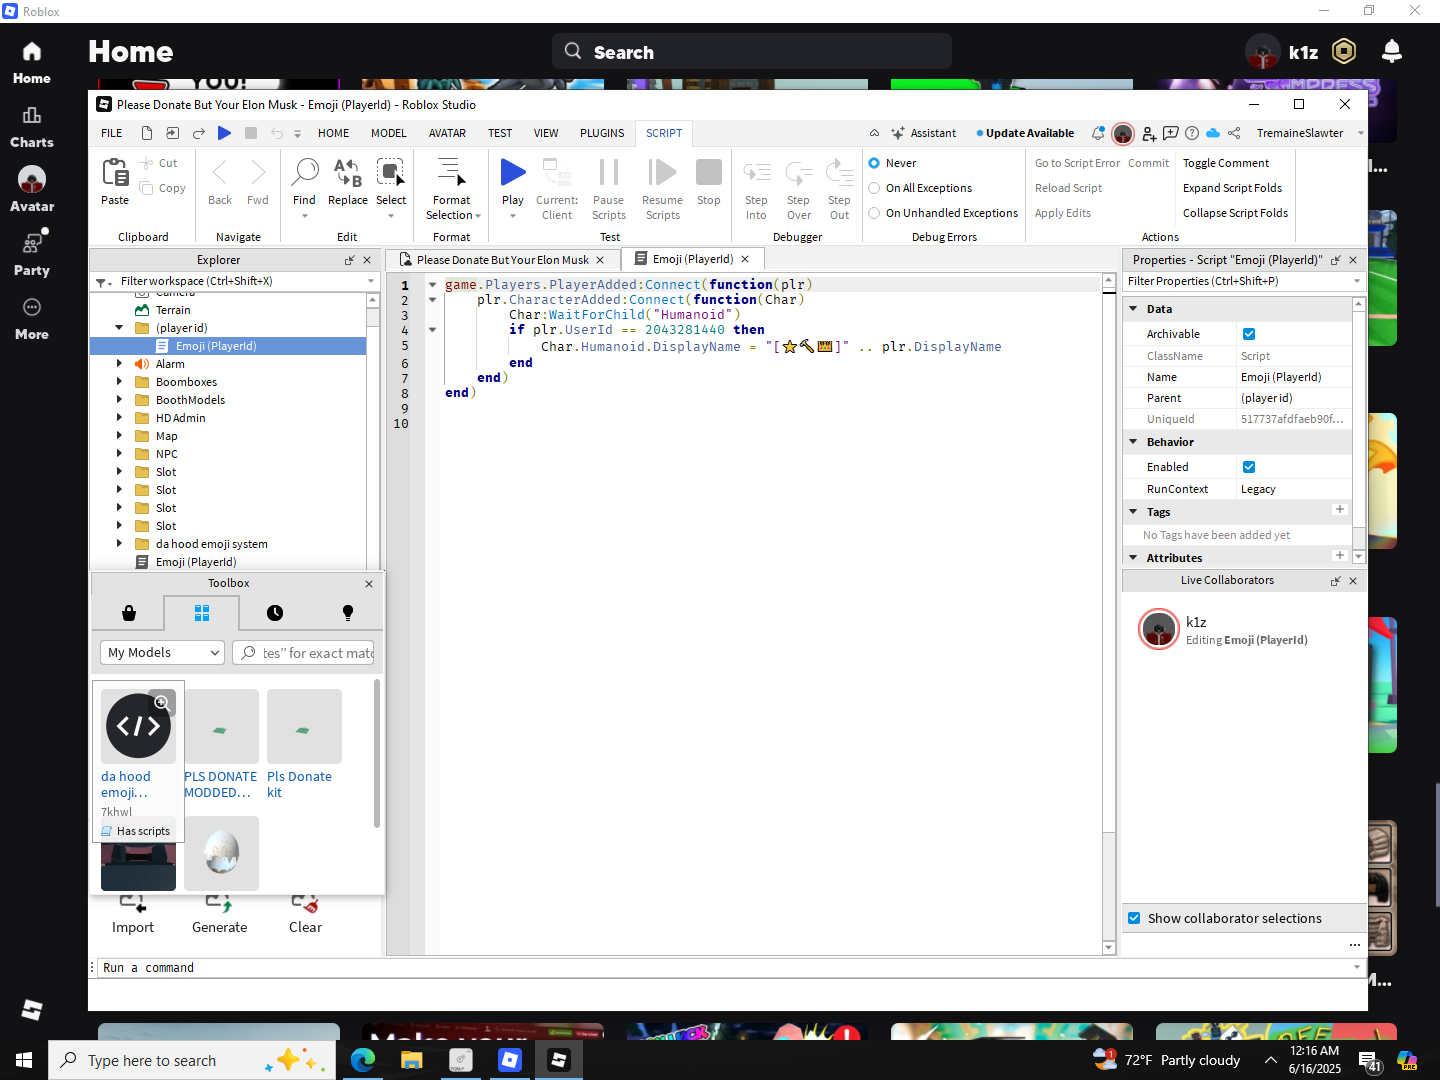The image size is (1440, 1080).
Task: Open Toolbox Marketplace bag tab
Action: tap(129, 613)
